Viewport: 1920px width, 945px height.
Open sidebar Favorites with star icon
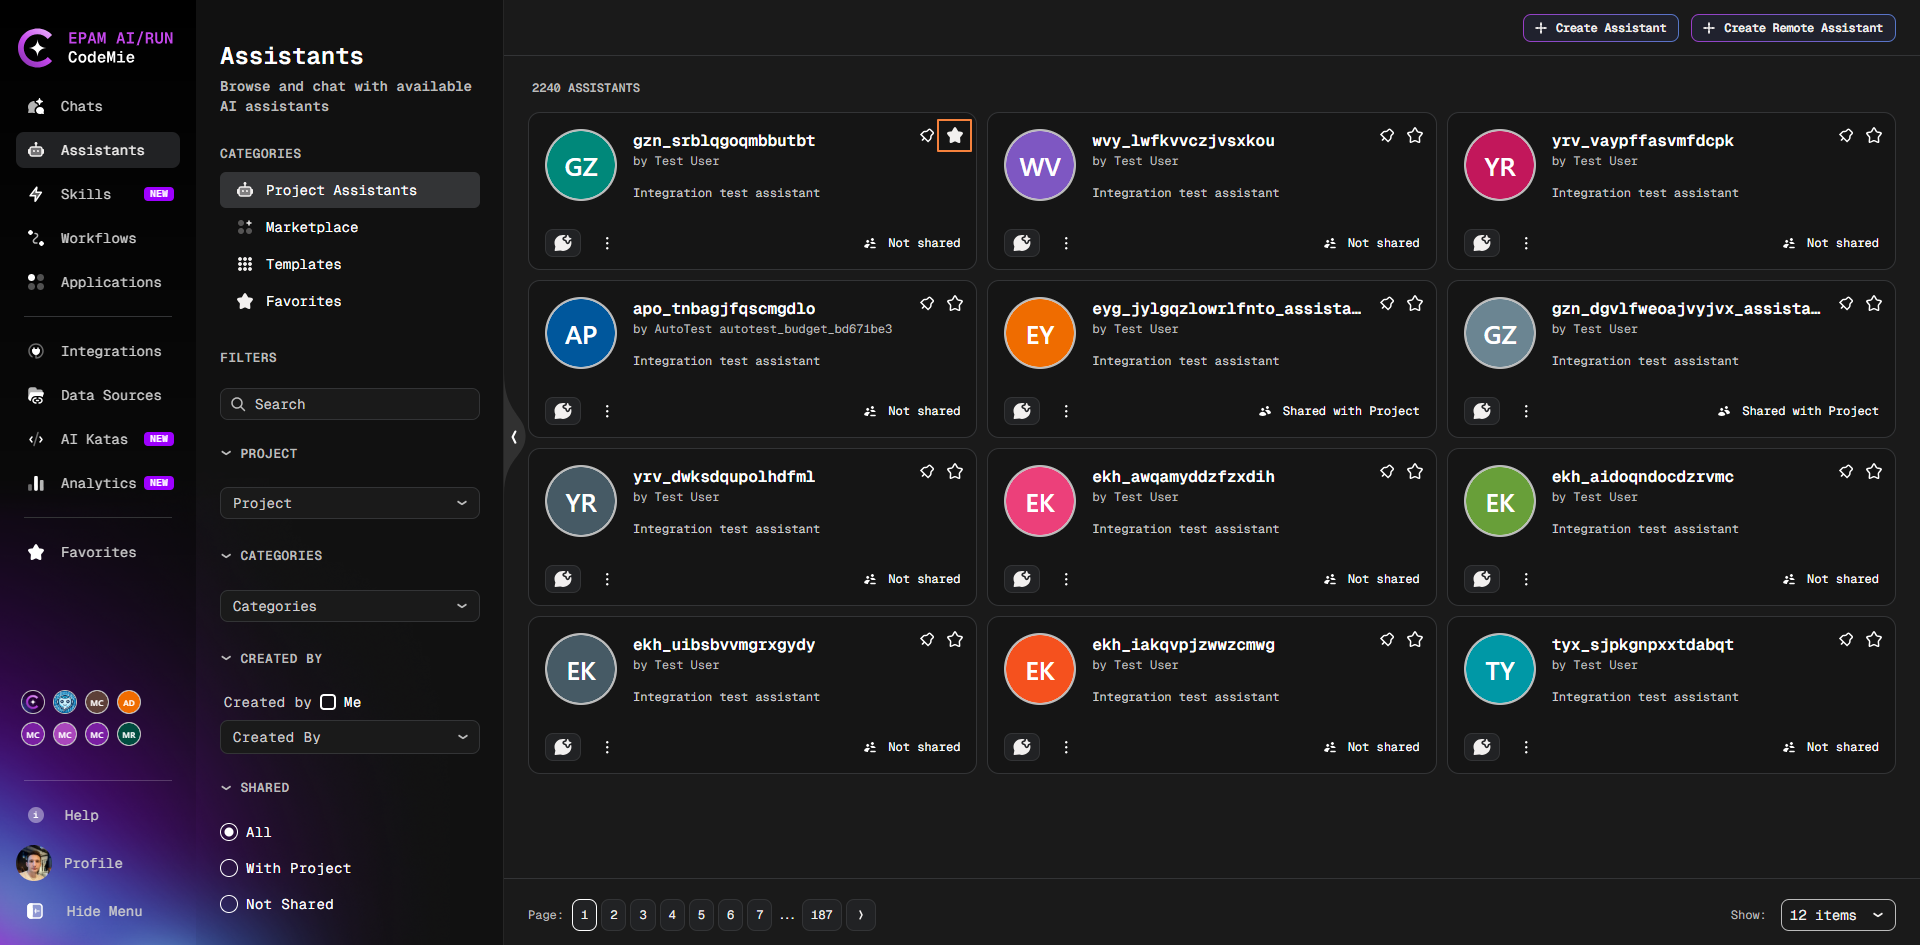click(x=98, y=552)
